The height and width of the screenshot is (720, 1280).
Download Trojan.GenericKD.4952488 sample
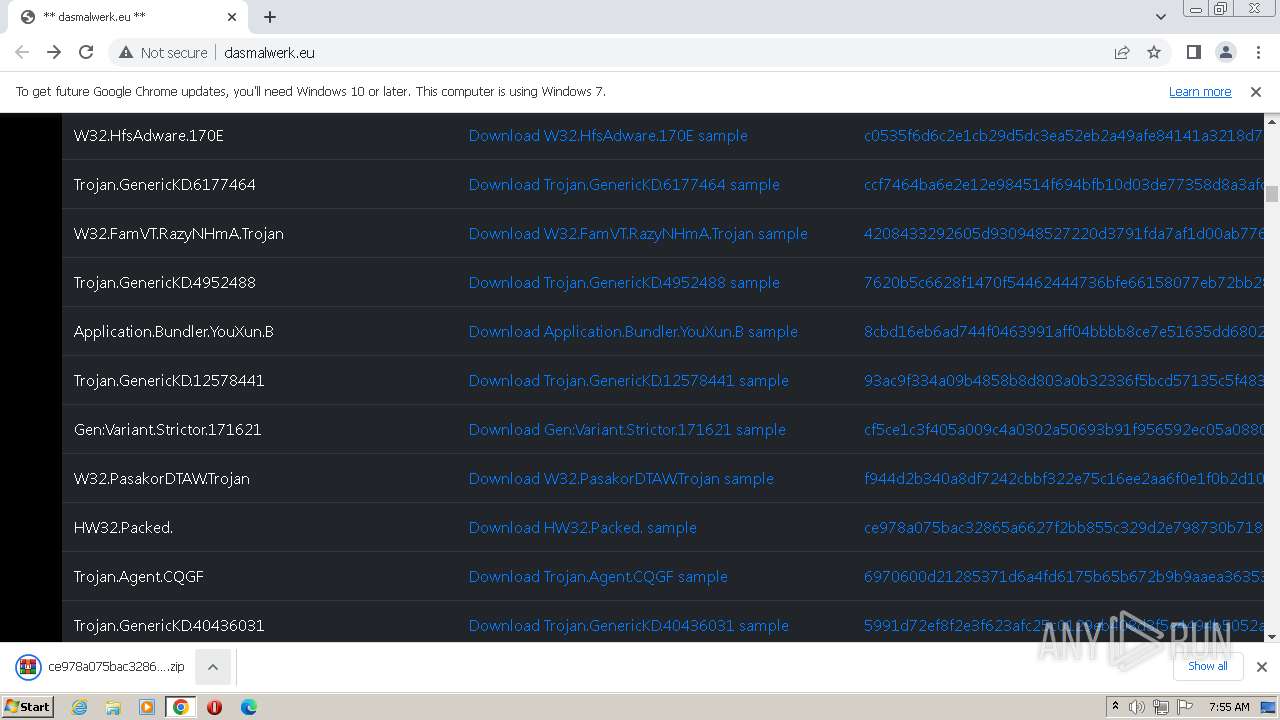(x=624, y=282)
